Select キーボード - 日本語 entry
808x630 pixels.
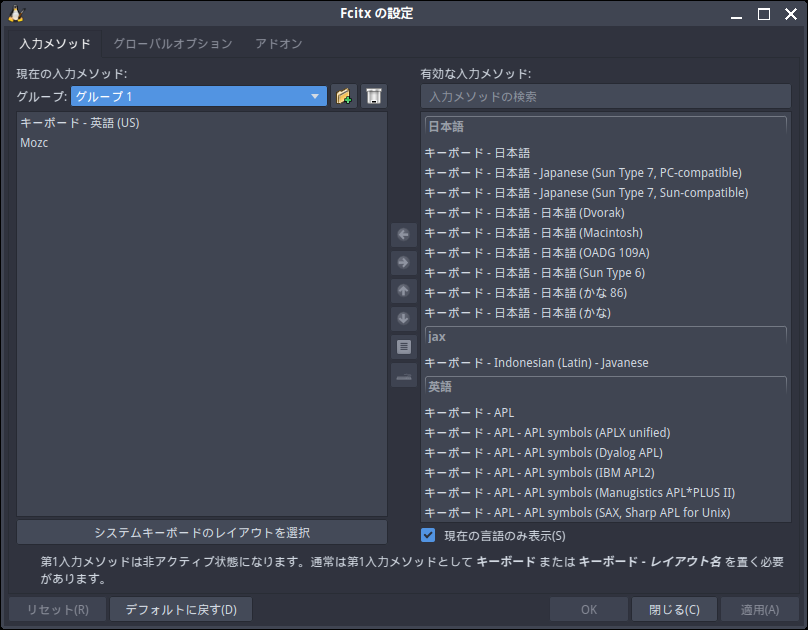tap(605, 152)
